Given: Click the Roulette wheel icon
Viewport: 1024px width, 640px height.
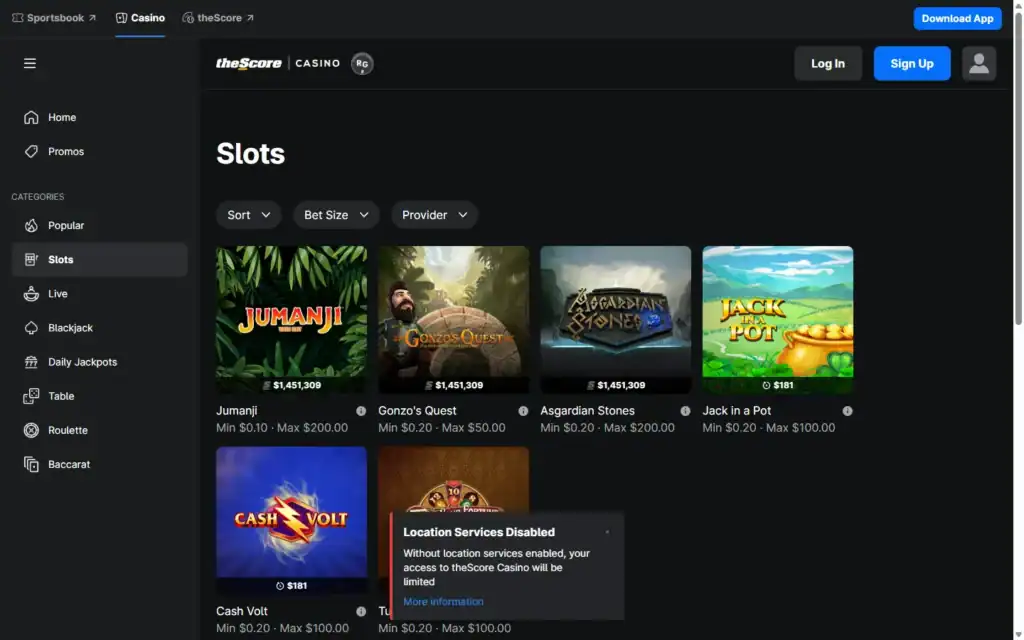Looking at the screenshot, I should click(x=31, y=430).
